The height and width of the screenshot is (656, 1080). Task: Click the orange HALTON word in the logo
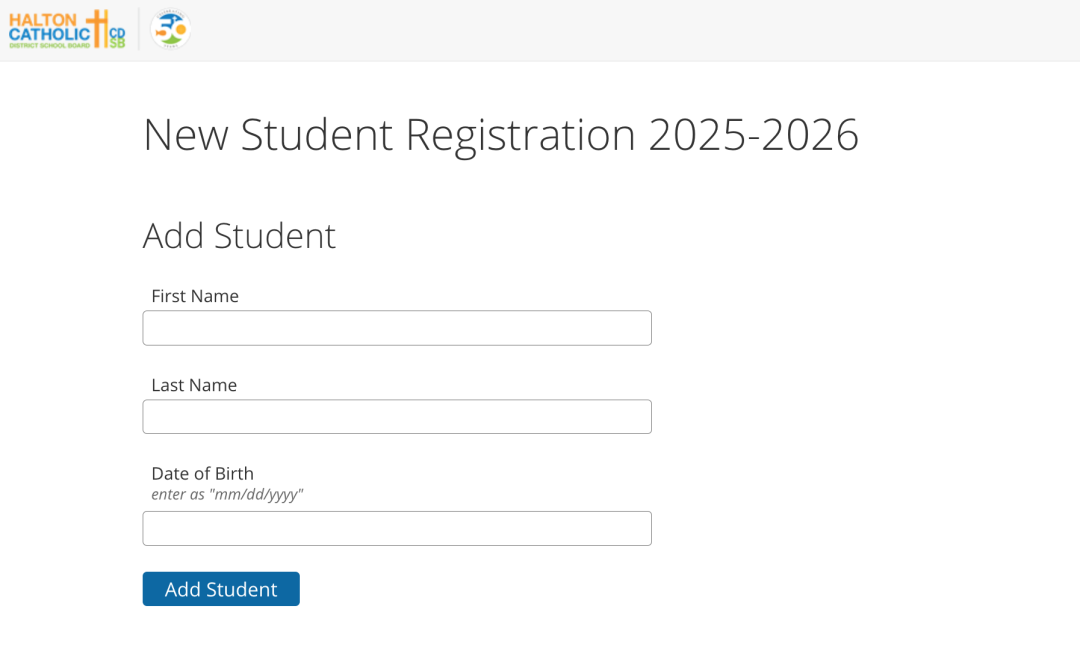click(x=43, y=20)
